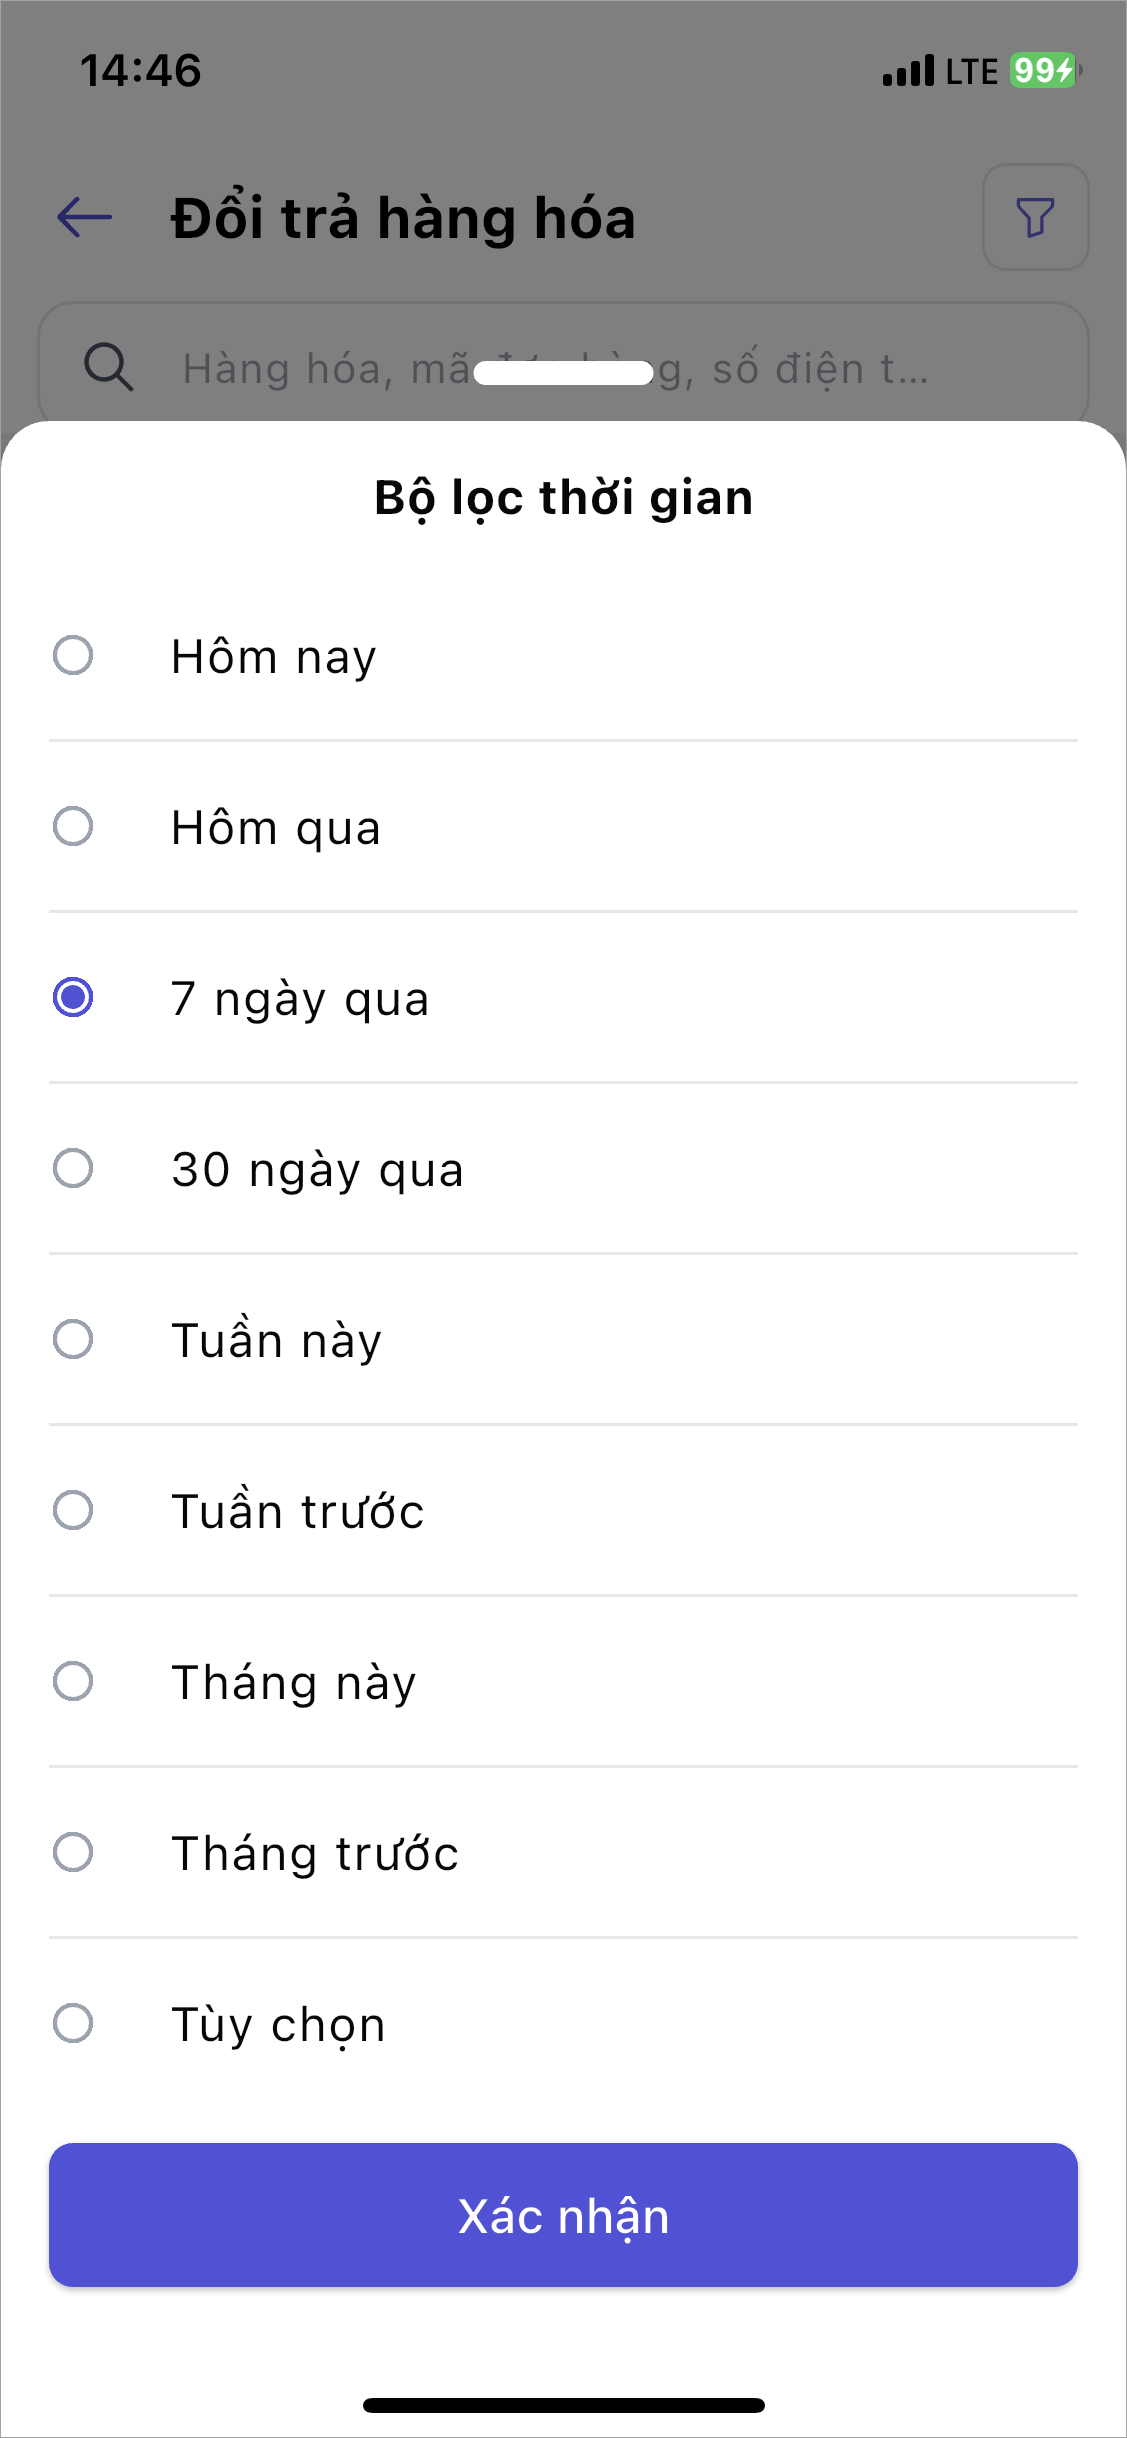The width and height of the screenshot is (1127, 2438).
Task: Select the Tùy chọn custom radio button
Action: pyautogui.click(x=73, y=2024)
